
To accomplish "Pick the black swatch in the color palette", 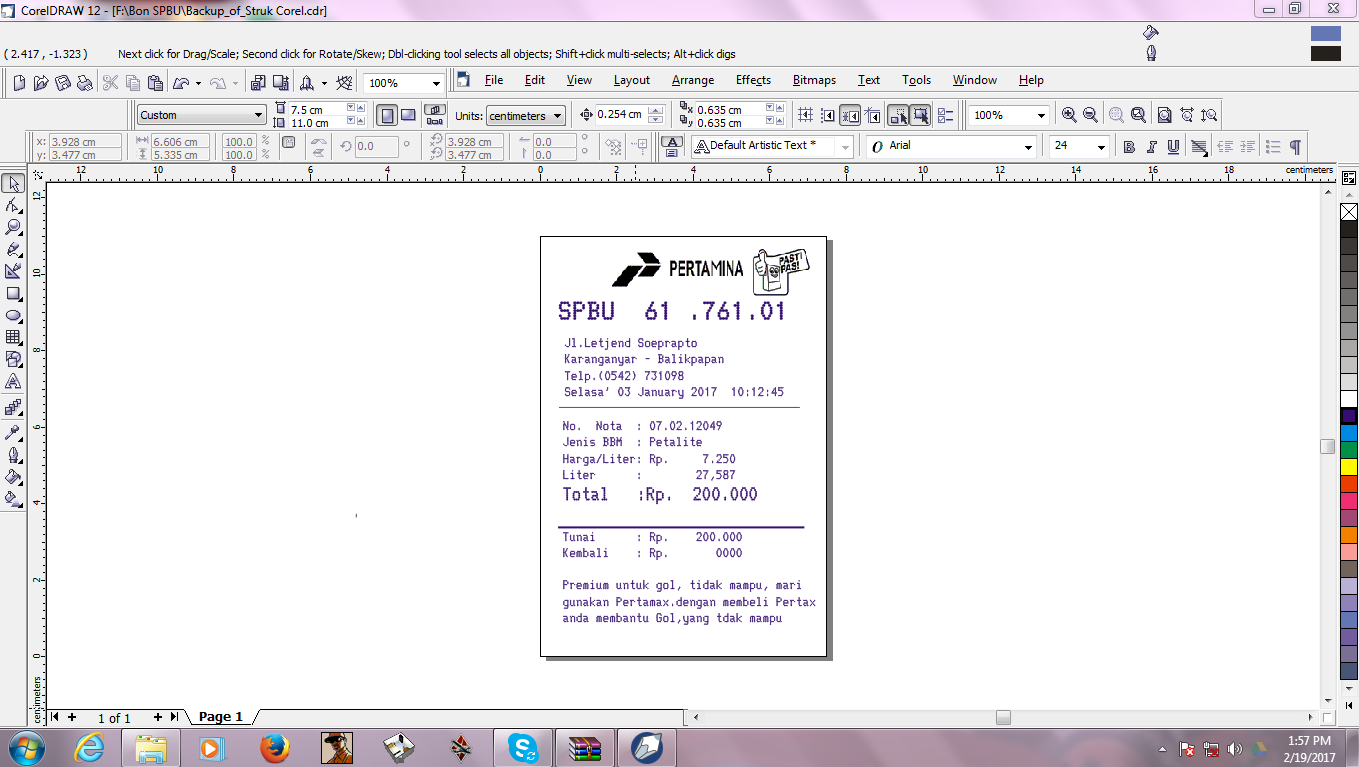I will point(1348,229).
